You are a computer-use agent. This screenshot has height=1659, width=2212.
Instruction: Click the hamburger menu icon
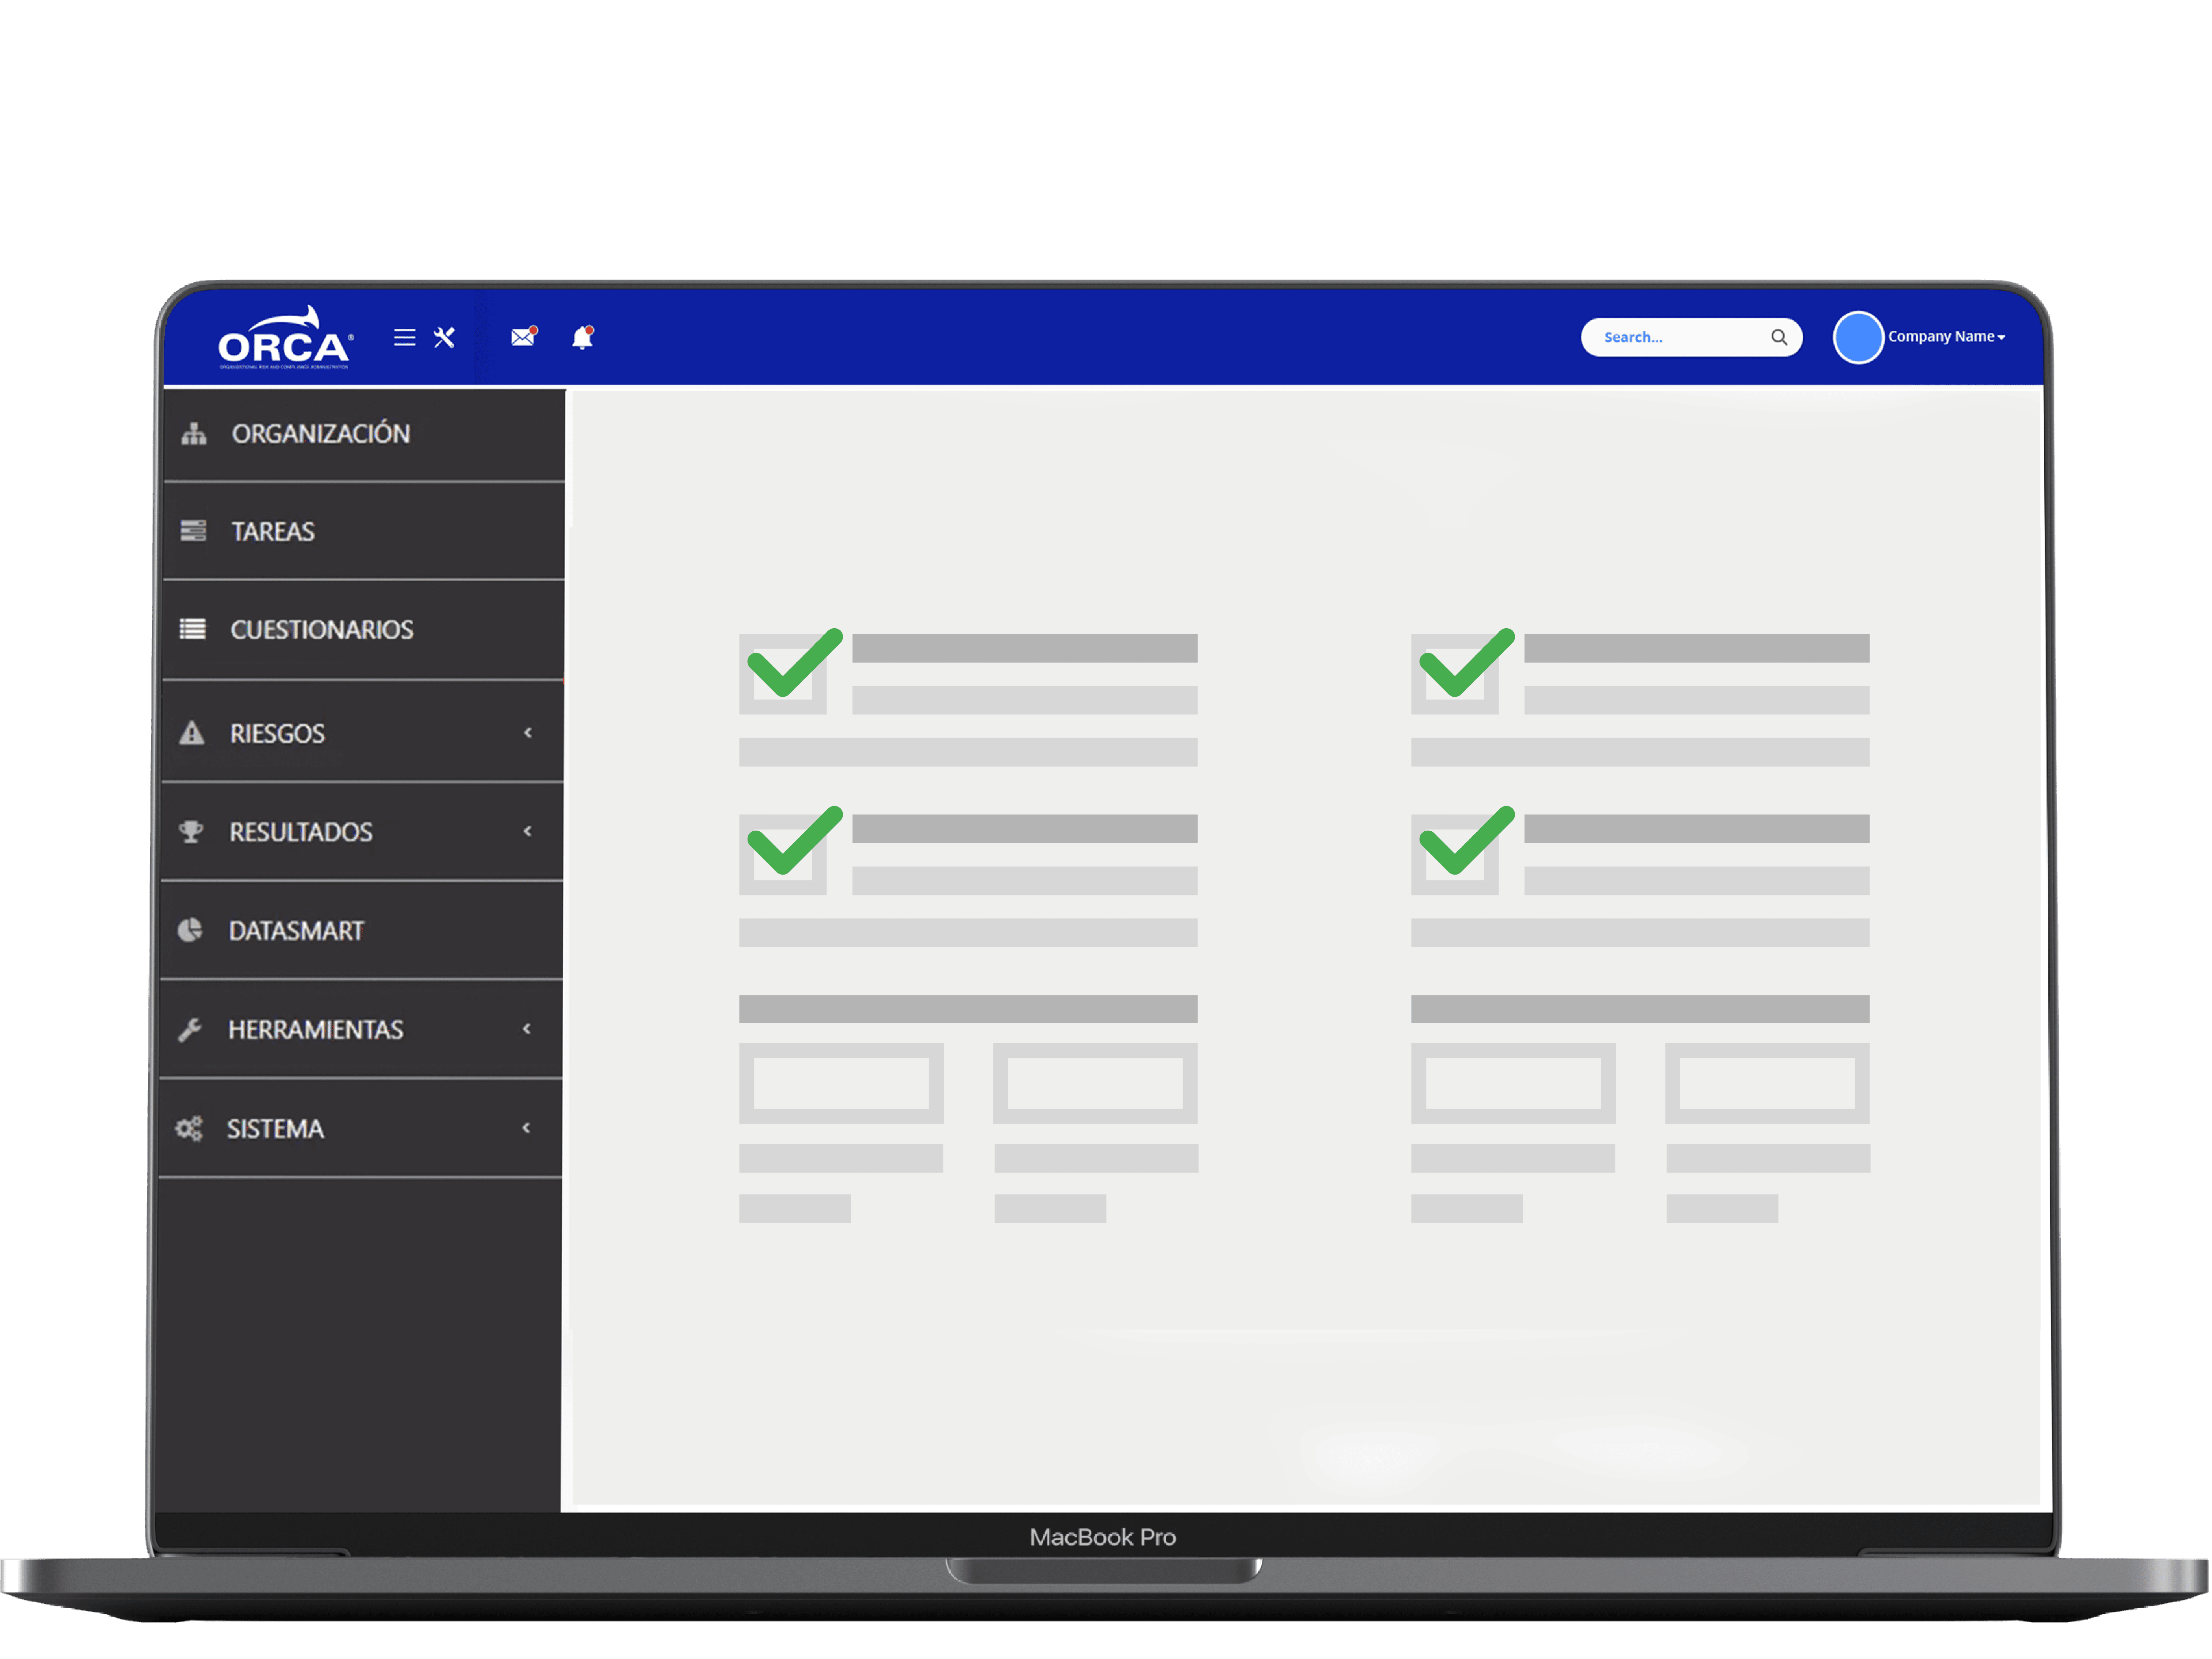[x=404, y=337]
